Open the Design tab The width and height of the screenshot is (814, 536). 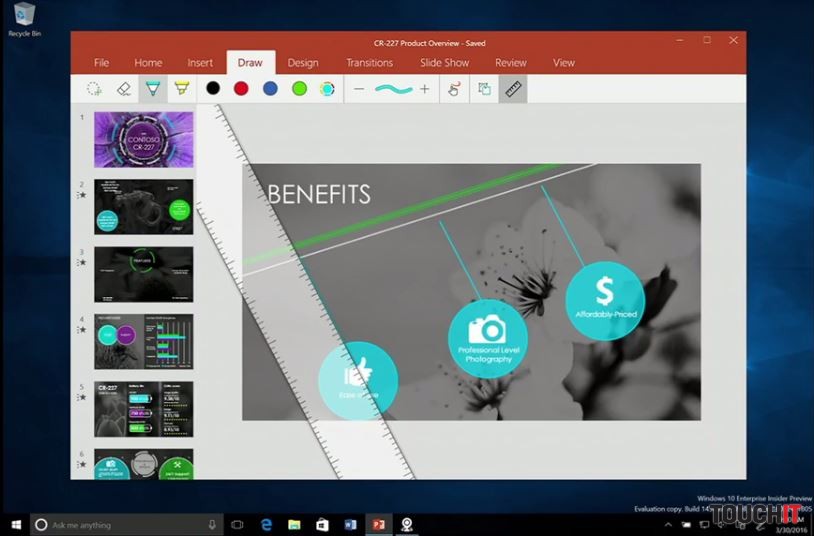click(303, 63)
